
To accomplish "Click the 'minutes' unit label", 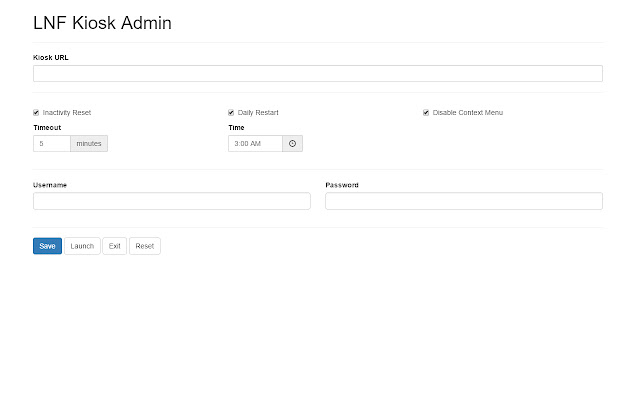I will 89,144.
